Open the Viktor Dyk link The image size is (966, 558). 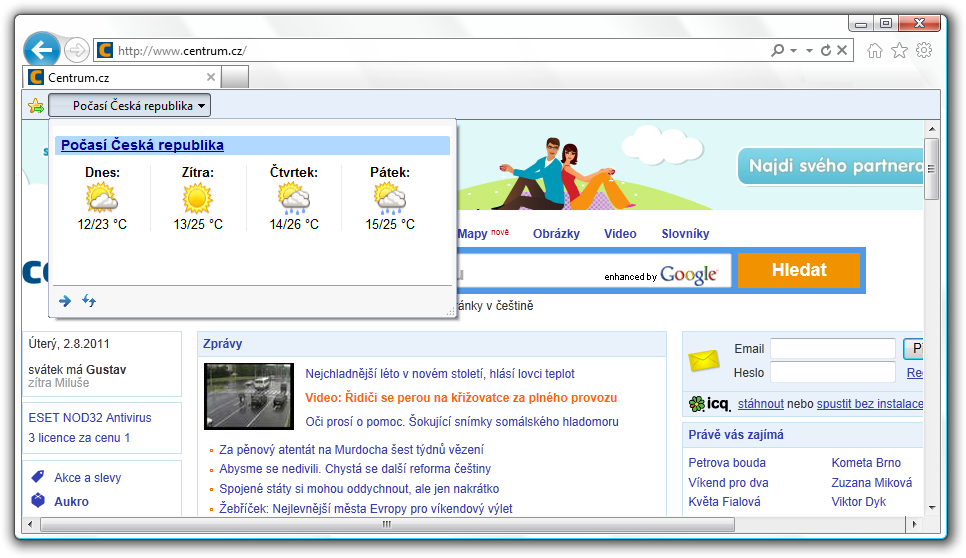coord(859,502)
